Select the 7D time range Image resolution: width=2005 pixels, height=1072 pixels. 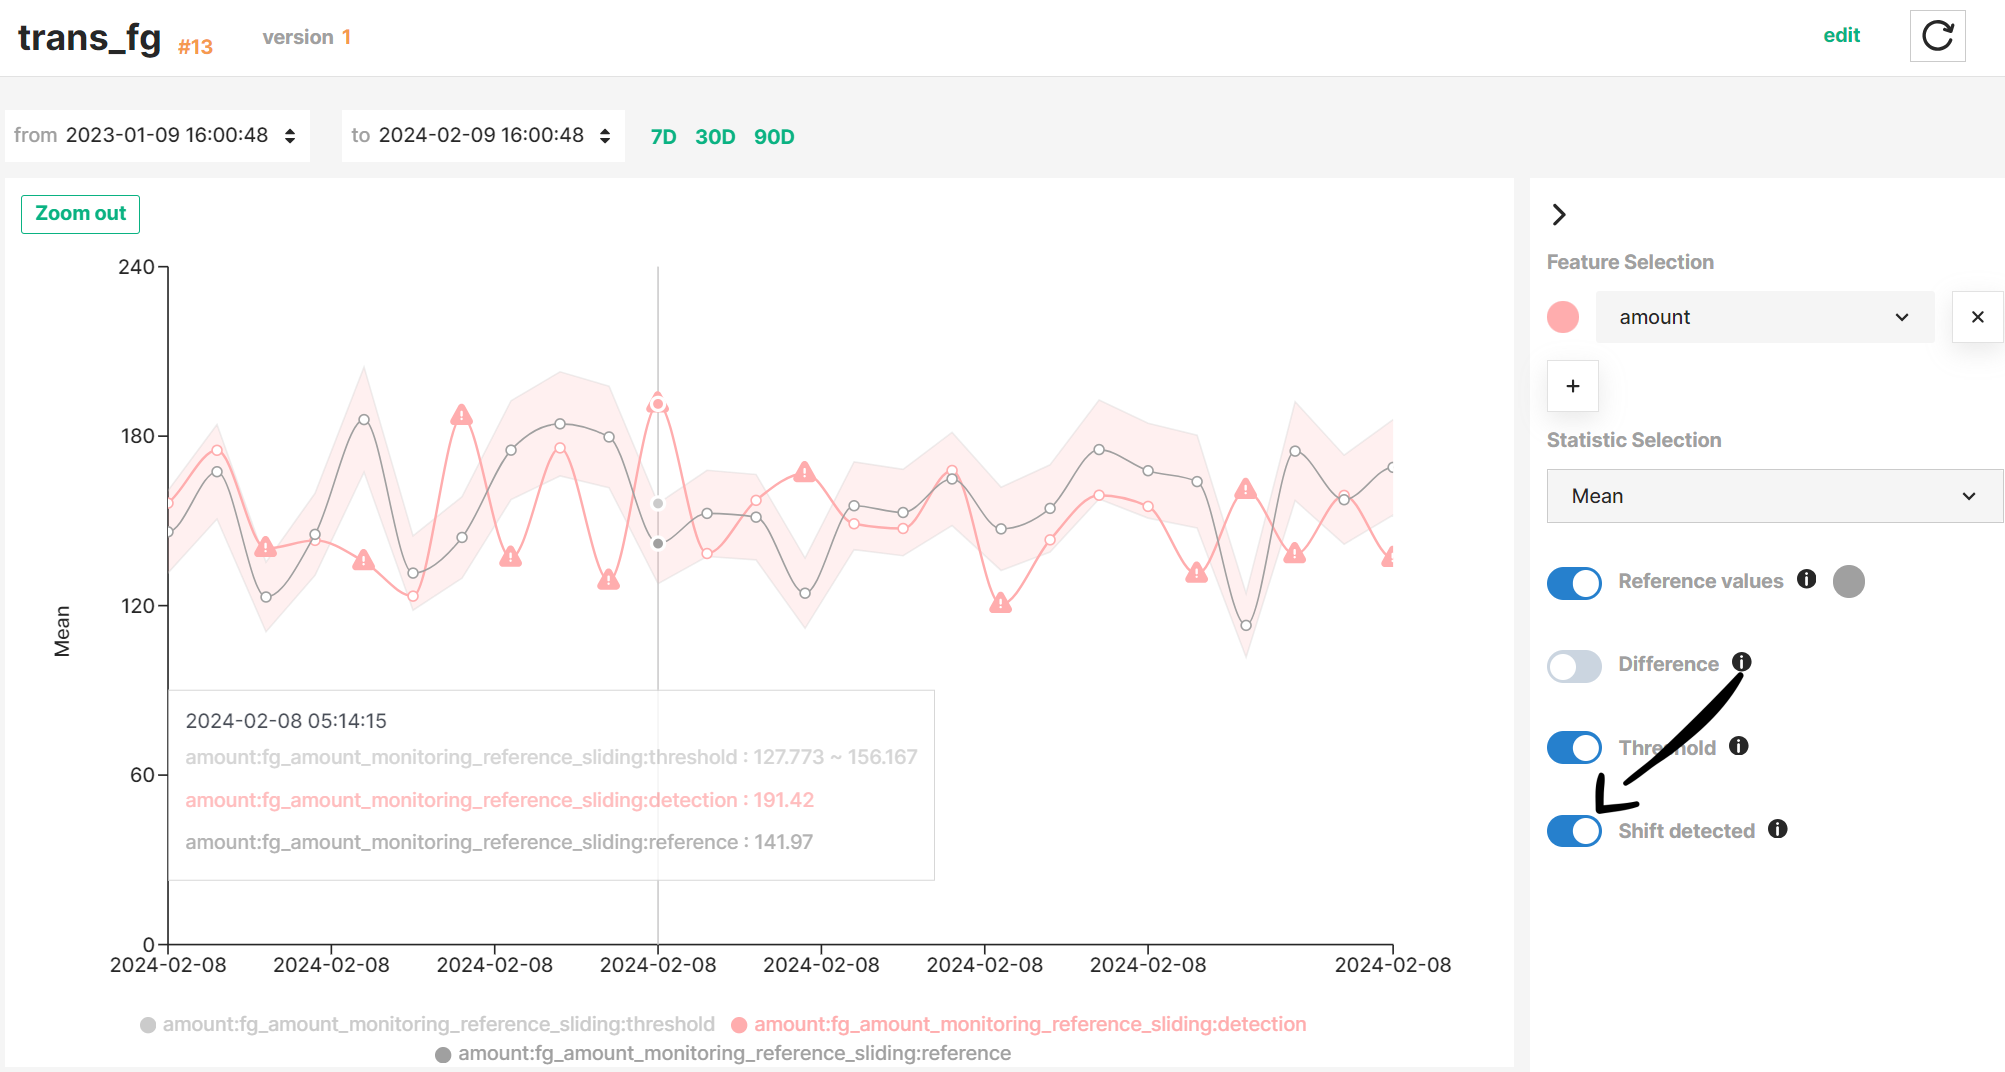pos(663,136)
